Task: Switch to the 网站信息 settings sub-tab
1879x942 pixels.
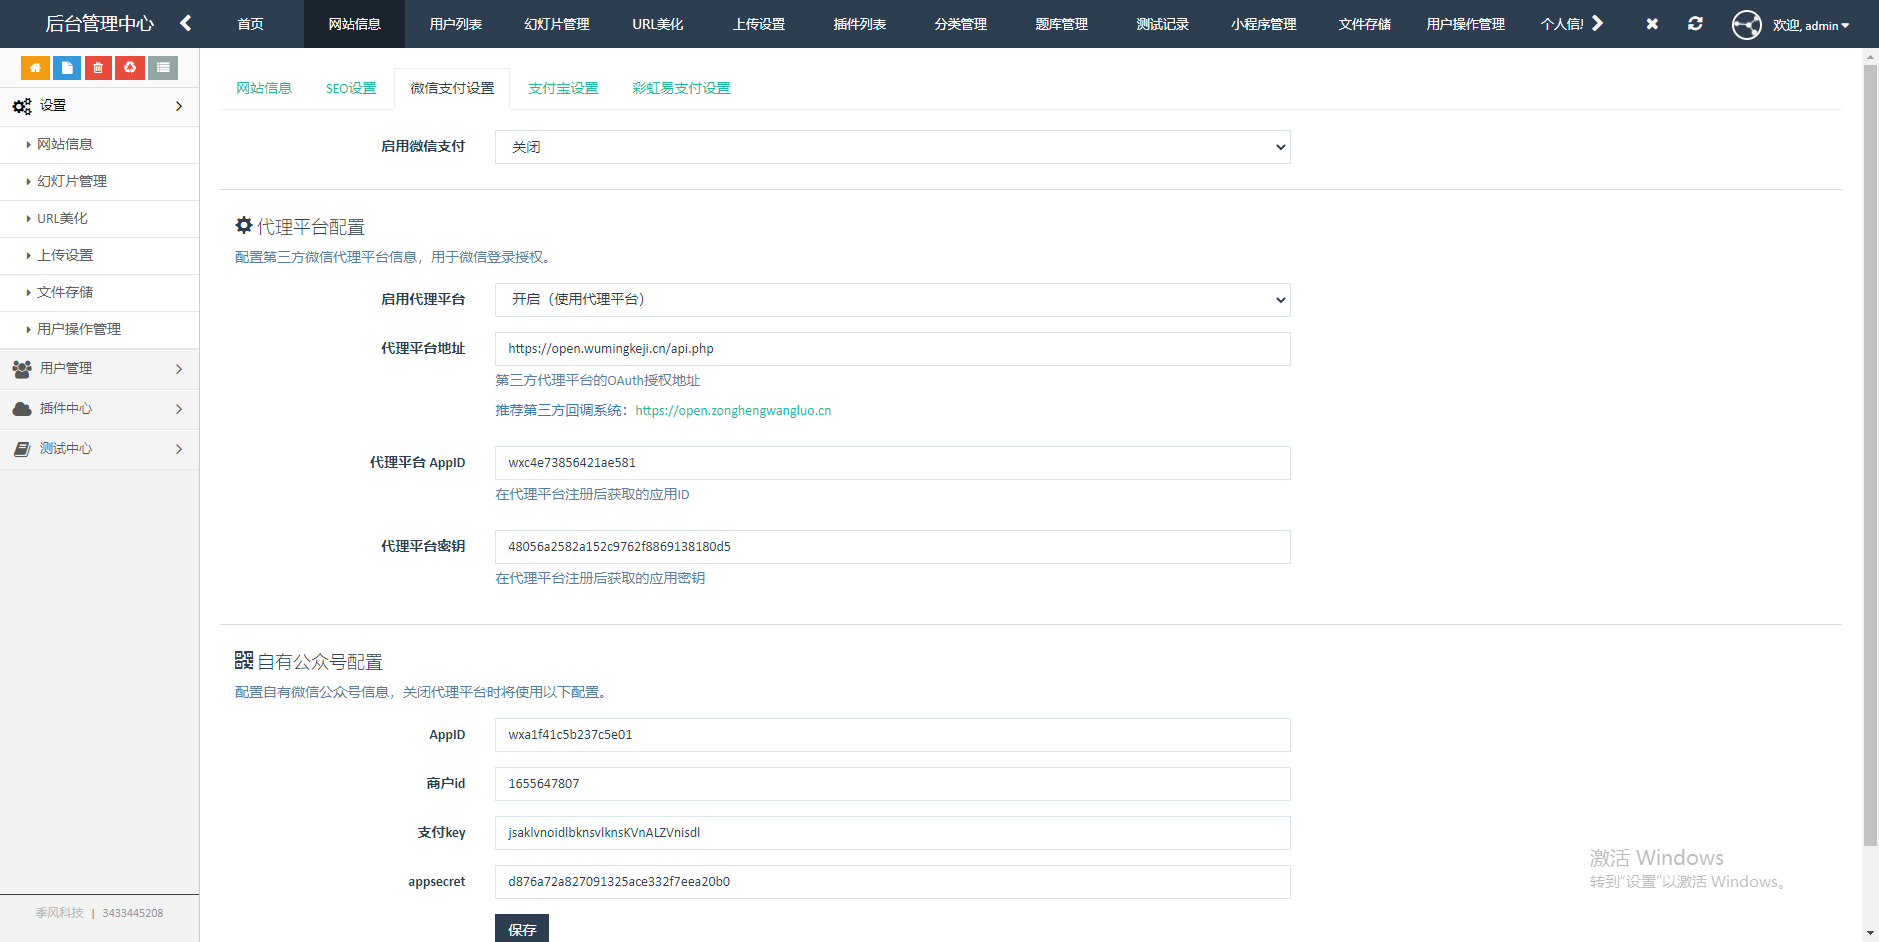Action: [264, 88]
